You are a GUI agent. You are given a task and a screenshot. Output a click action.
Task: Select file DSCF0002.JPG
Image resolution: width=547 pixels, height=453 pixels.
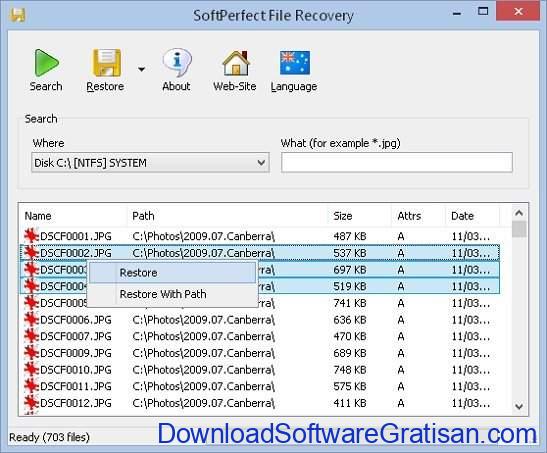coord(76,253)
